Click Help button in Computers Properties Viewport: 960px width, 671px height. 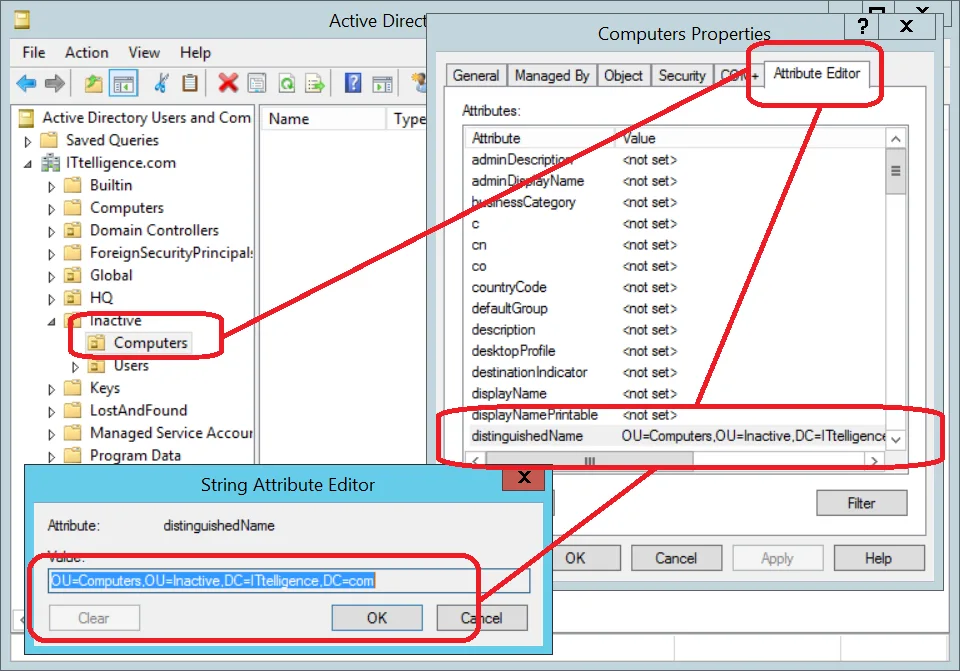click(x=879, y=558)
